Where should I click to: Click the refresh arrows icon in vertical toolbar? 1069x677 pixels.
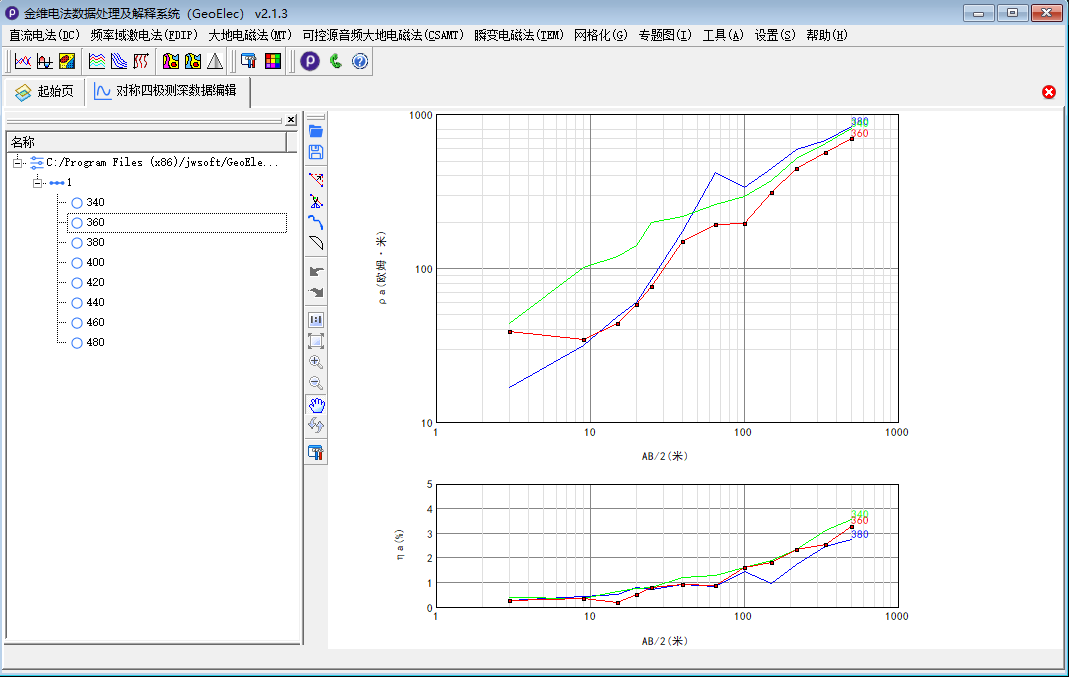tap(316, 425)
